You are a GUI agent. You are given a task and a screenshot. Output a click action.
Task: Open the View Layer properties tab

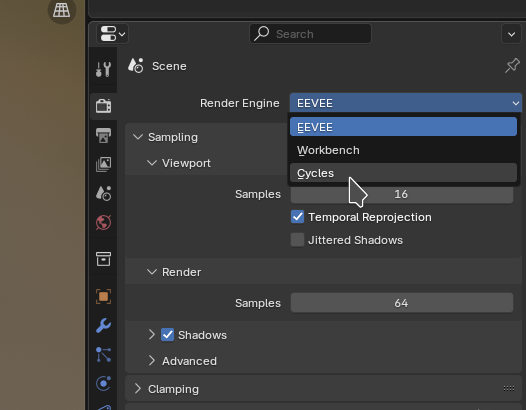coord(103,164)
